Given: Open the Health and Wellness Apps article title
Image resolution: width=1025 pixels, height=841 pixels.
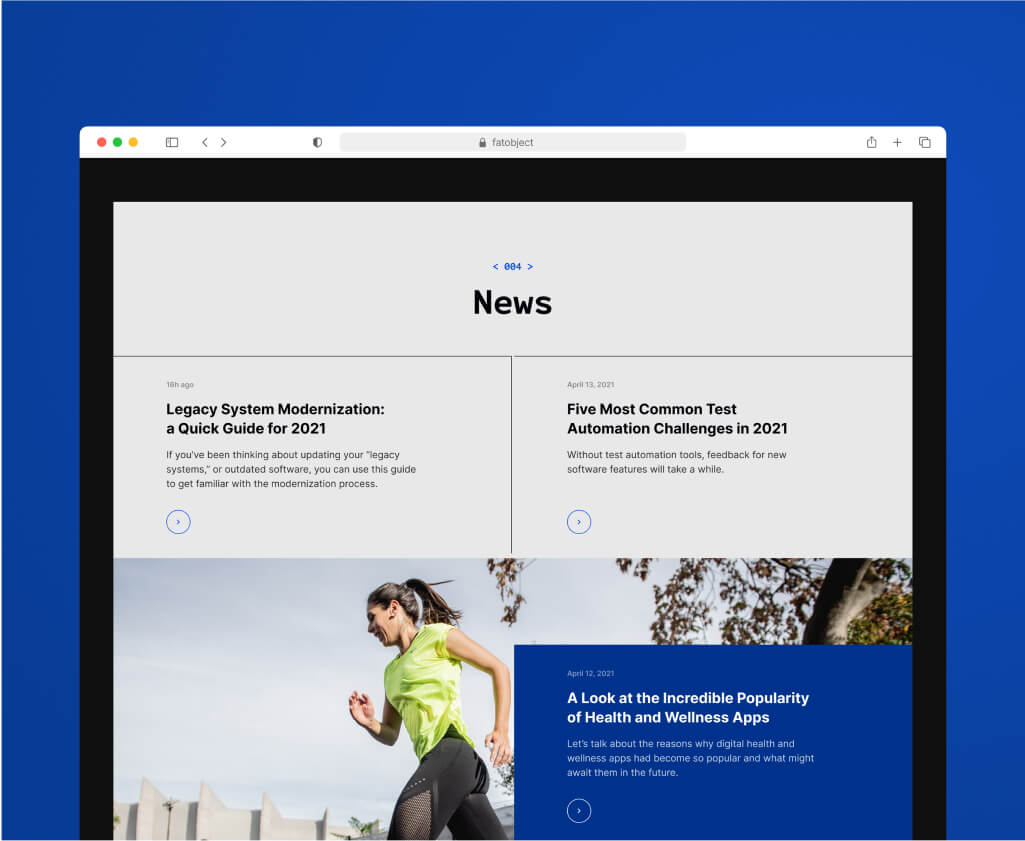Looking at the screenshot, I should click(688, 708).
